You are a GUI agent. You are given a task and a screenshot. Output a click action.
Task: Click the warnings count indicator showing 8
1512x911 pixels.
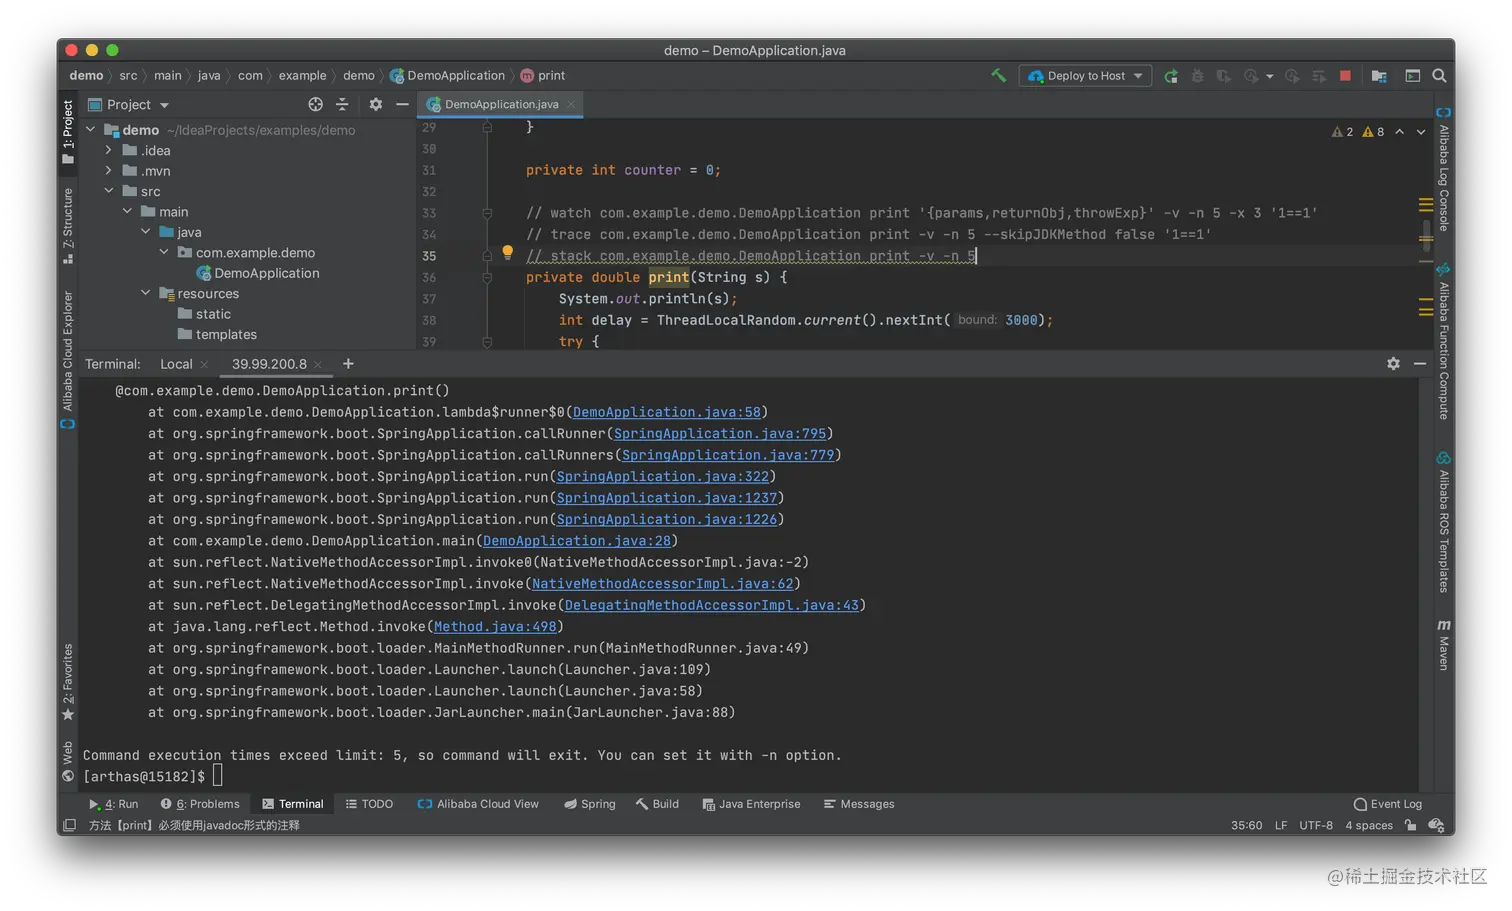coord(1373,132)
